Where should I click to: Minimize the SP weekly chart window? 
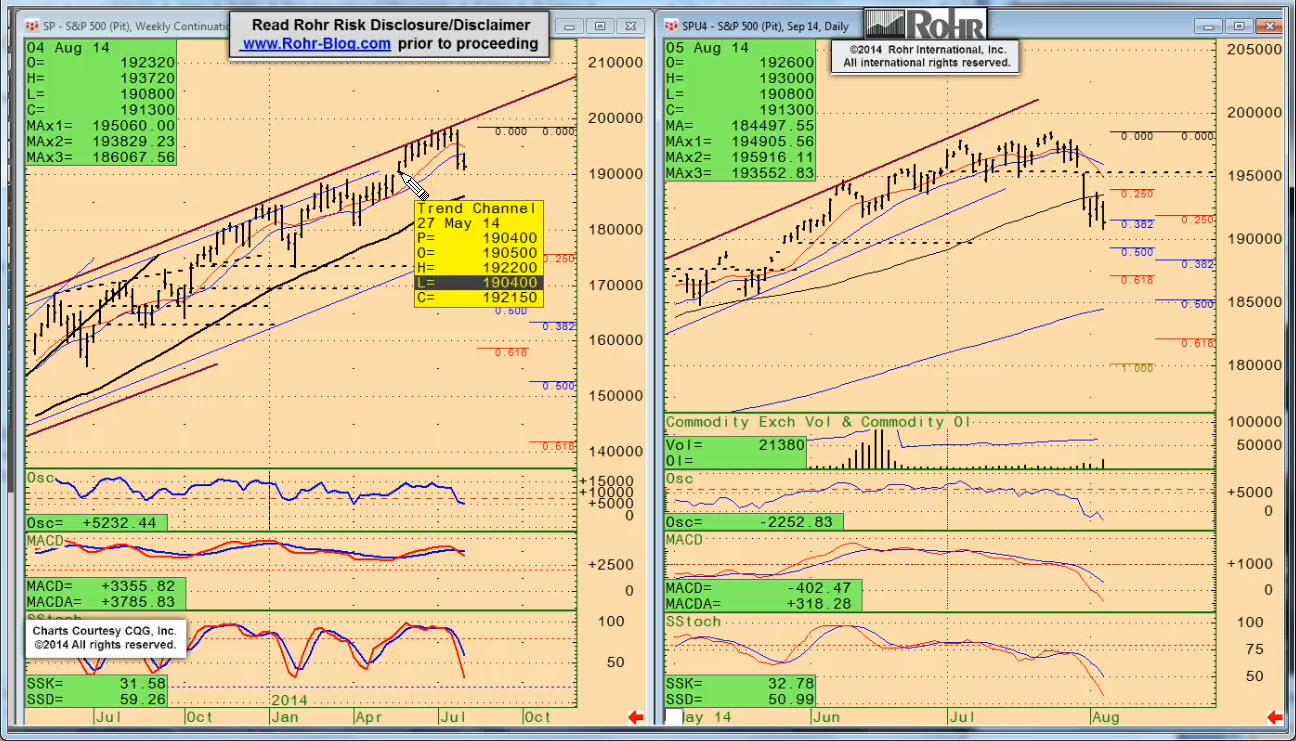(571, 26)
